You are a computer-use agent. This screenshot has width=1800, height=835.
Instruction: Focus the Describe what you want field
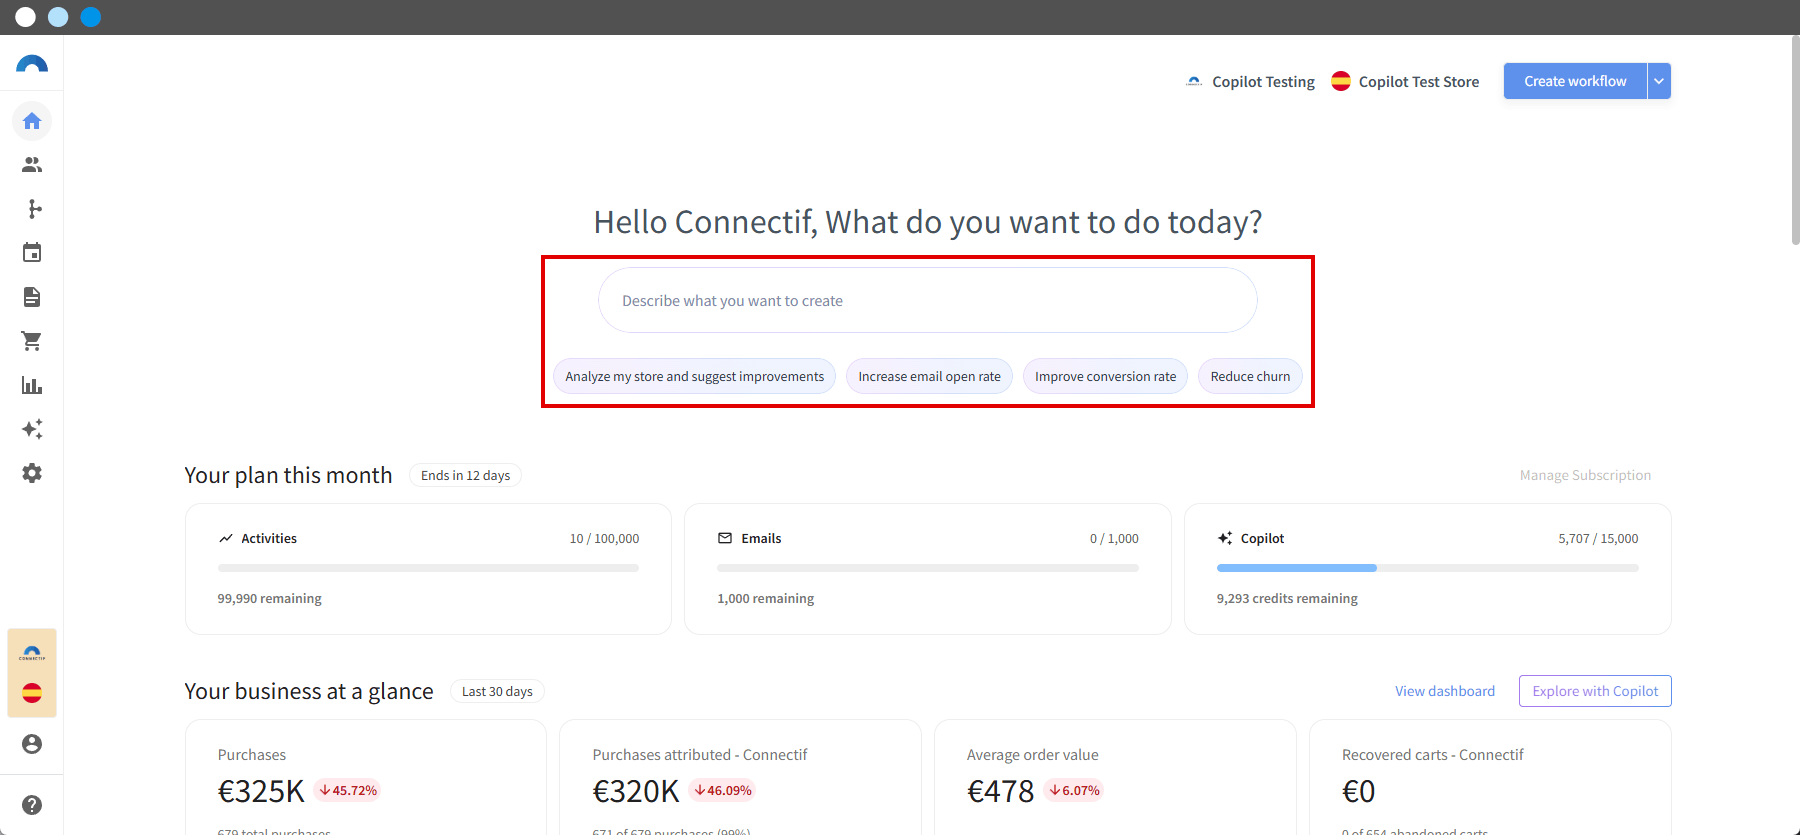click(x=927, y=300)
